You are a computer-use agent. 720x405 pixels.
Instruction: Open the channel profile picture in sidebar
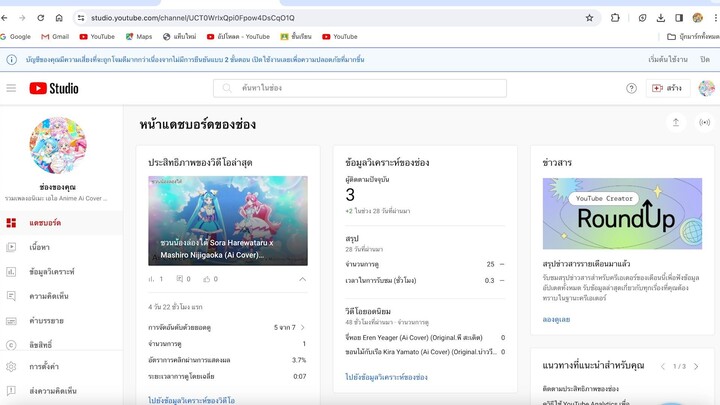coord(58,145)
